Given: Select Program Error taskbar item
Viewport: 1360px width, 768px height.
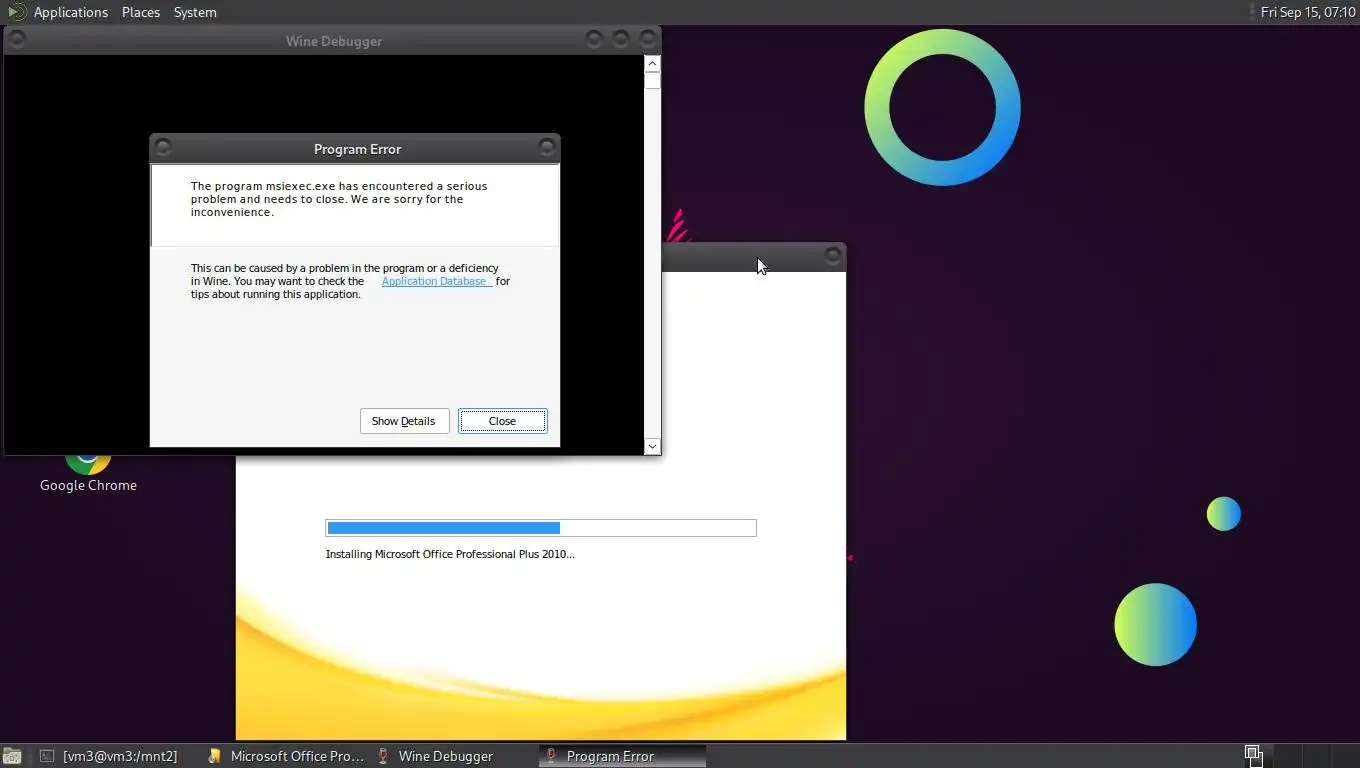Looking at the screenshot, I should click(622, 756).
